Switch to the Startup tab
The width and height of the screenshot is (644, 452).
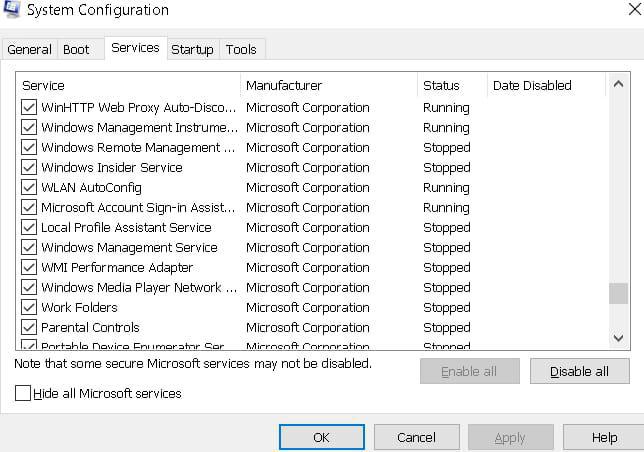tap(192, 49)
